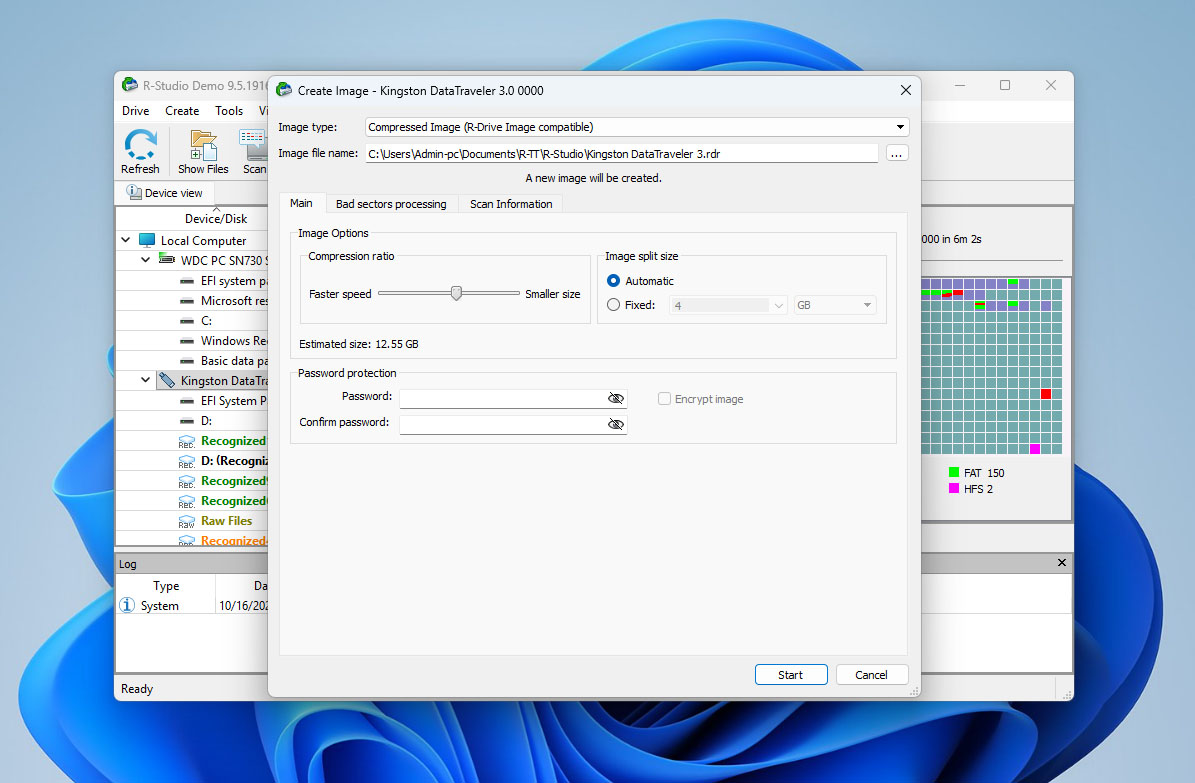Collapse the Local Computer tree node
Screen dimensions: 1195x783
coord(125,240)
